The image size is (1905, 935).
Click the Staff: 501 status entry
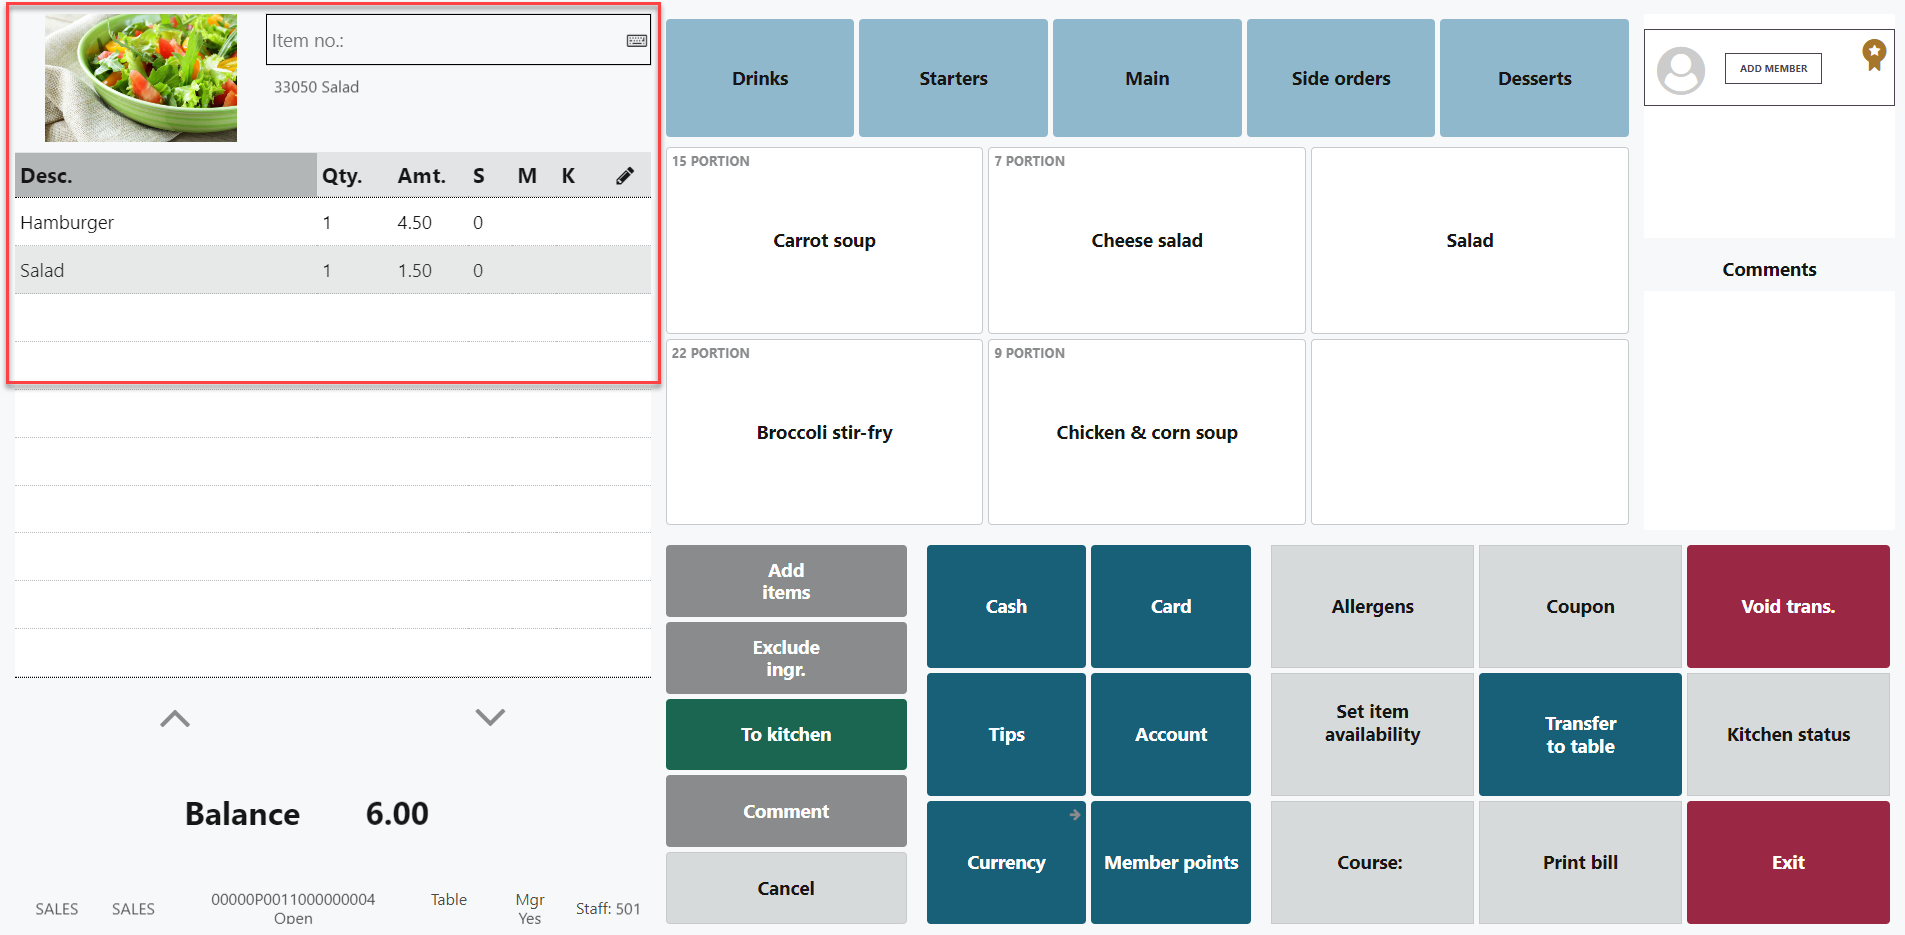[608, 908]
